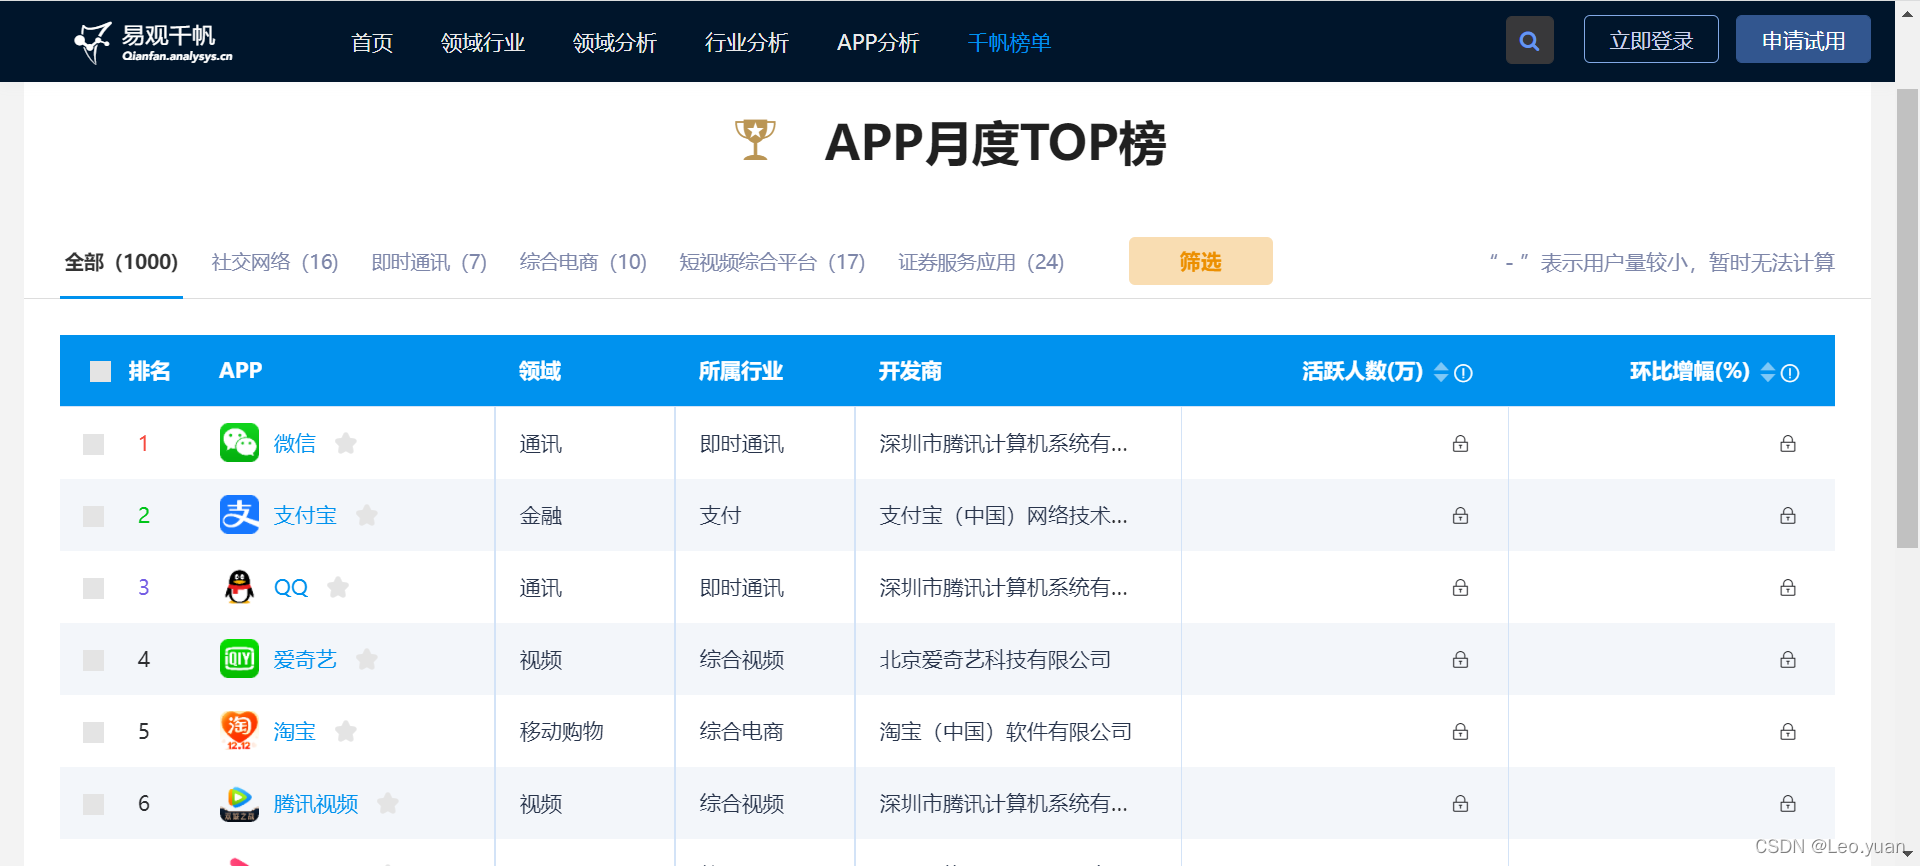
Task: Click the 腾讯视频 app icon
Action: pyautogui.click(x=239, y=803)
